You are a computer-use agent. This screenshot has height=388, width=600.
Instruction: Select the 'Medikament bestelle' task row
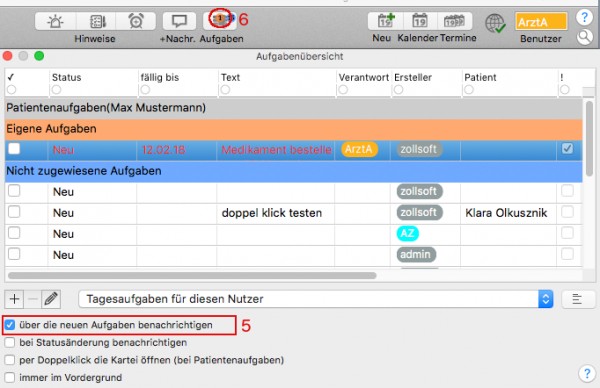click(x=293, y=150)
